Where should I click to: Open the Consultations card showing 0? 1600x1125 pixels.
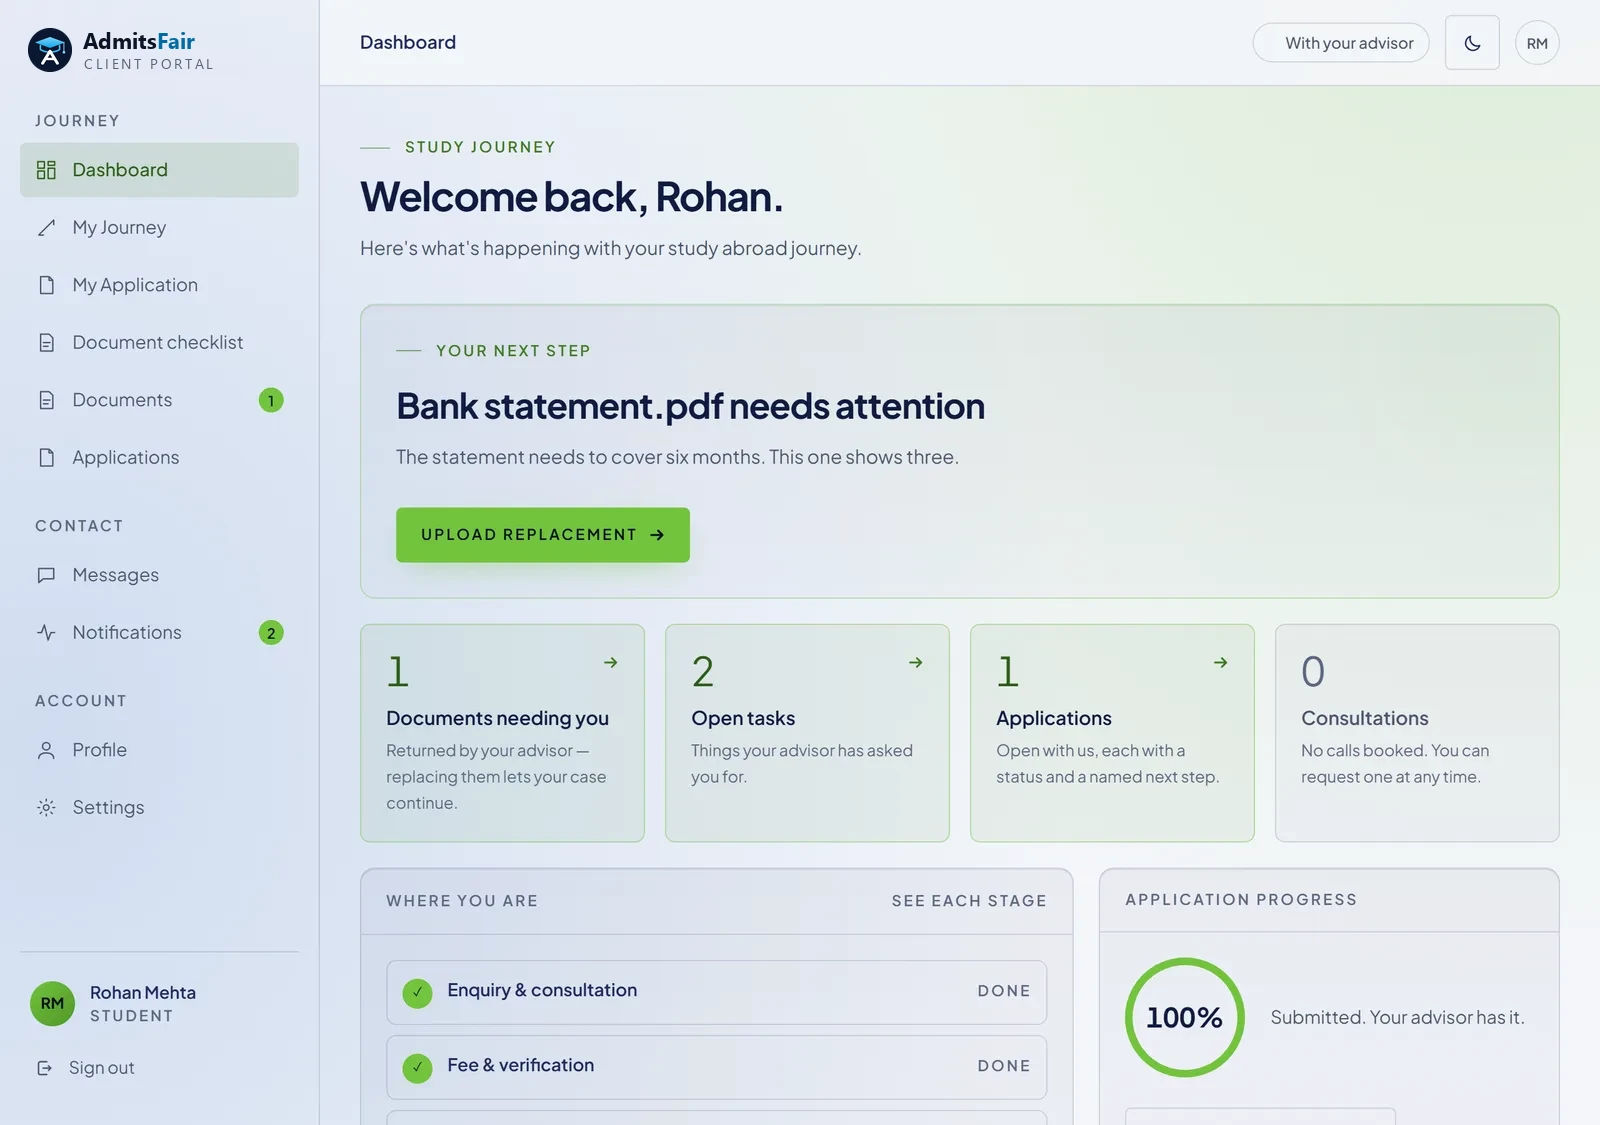pyautogui.click(x=1417, y=733)
